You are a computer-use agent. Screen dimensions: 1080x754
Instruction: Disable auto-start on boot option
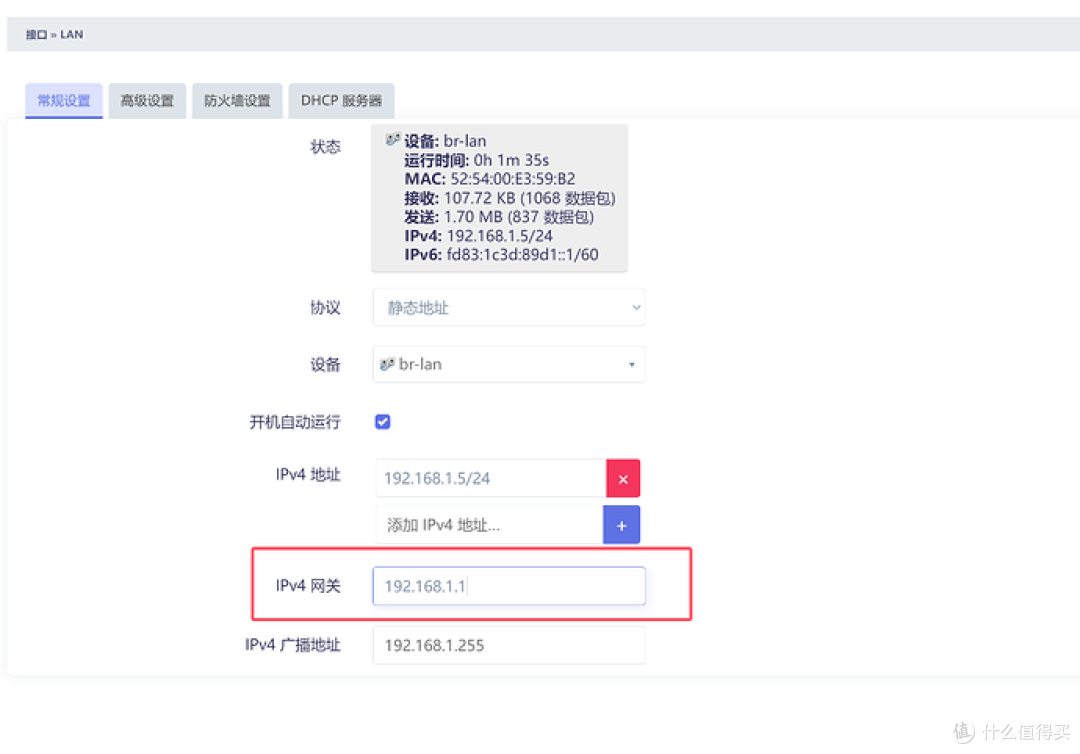[382, 421]
